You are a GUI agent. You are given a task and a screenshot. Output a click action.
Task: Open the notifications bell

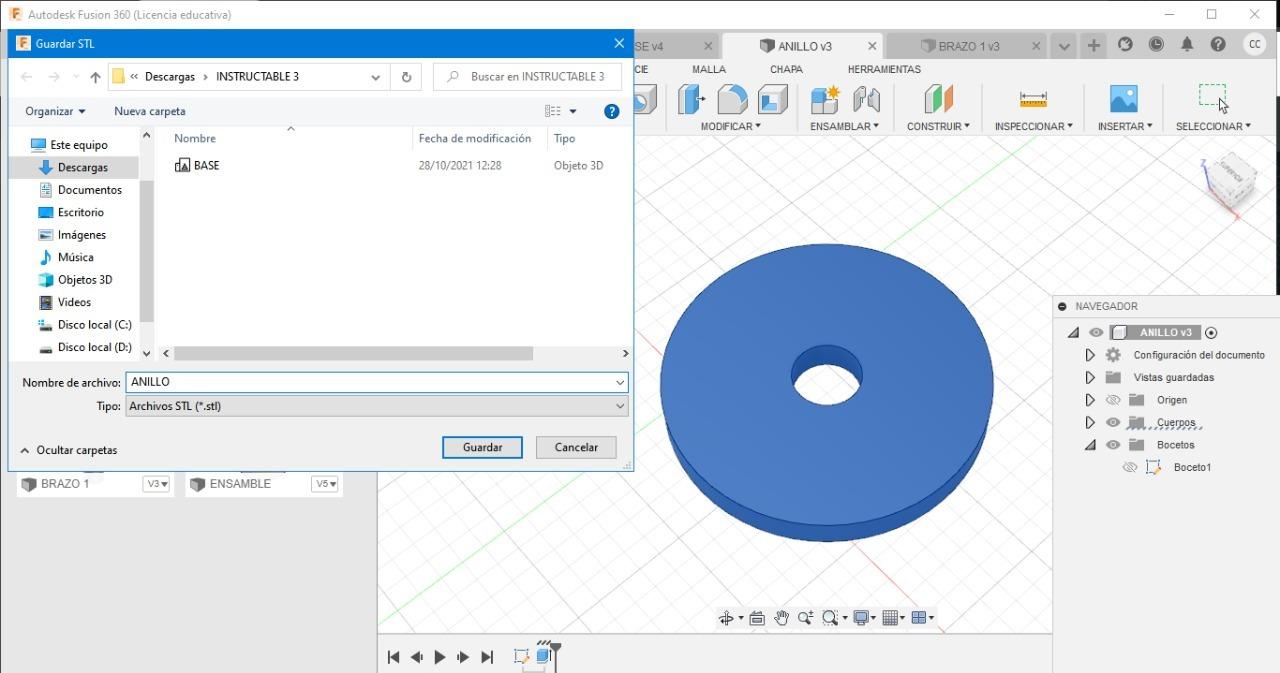[1187, 45]
